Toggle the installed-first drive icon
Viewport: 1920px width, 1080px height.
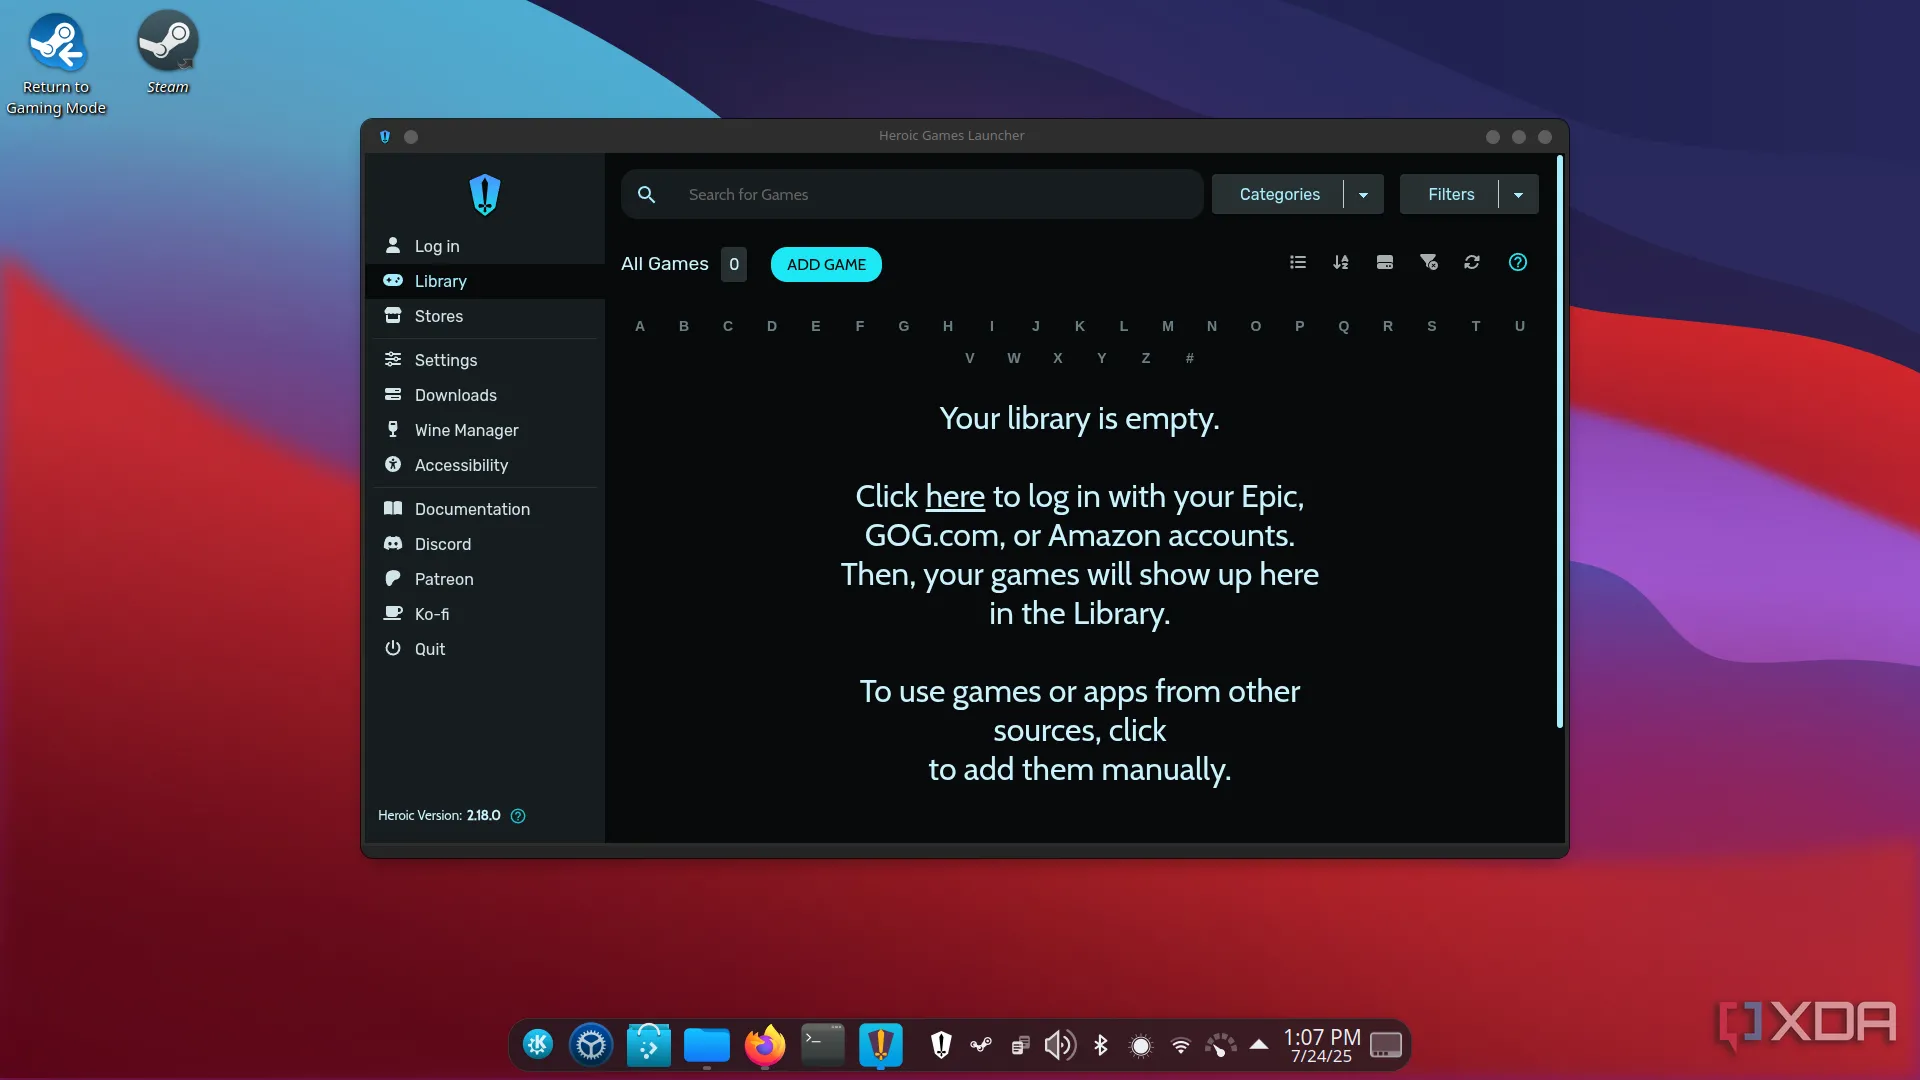[1385, 262]
